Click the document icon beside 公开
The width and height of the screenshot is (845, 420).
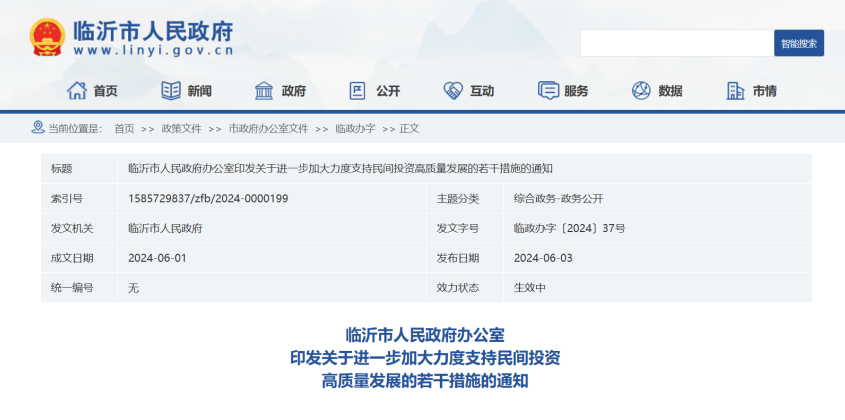(x=357, y=91)
